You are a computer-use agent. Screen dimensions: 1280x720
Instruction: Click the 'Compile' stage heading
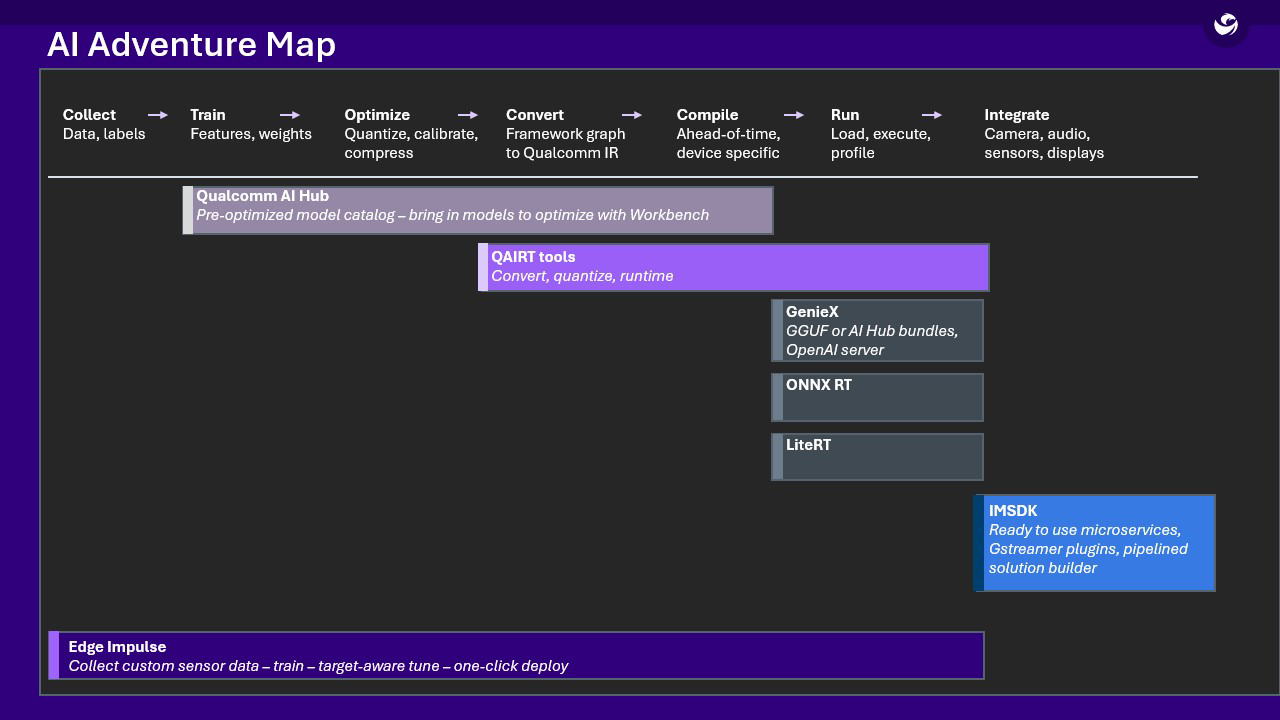coord(707,115)
